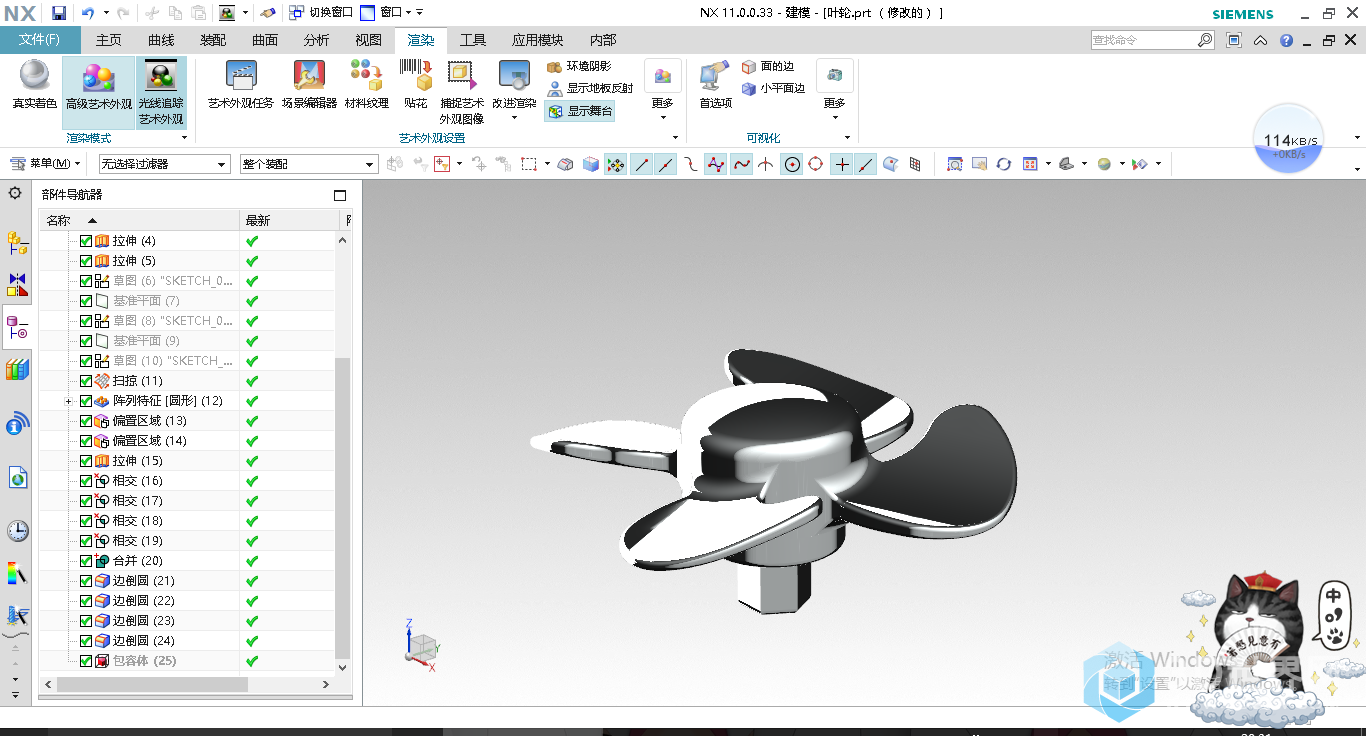
Task: Click the 小平面边 facet edges button
Action: [773, 88]
